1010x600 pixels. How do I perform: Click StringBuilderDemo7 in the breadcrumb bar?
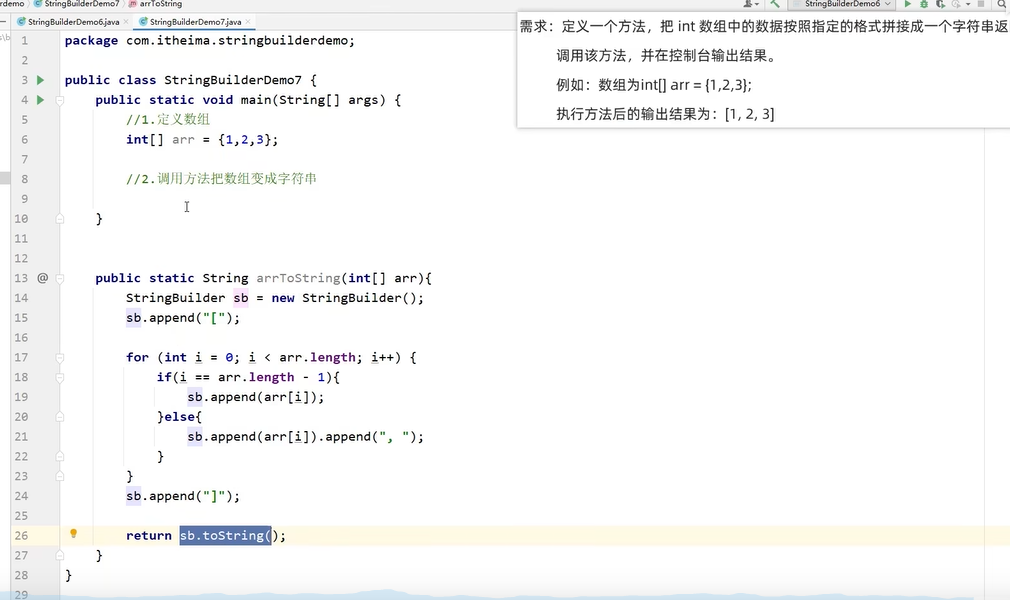(80, 4)
